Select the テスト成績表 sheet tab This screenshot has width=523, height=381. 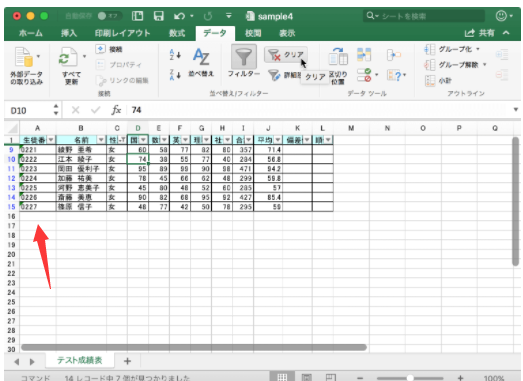click(x=79, y=360)
